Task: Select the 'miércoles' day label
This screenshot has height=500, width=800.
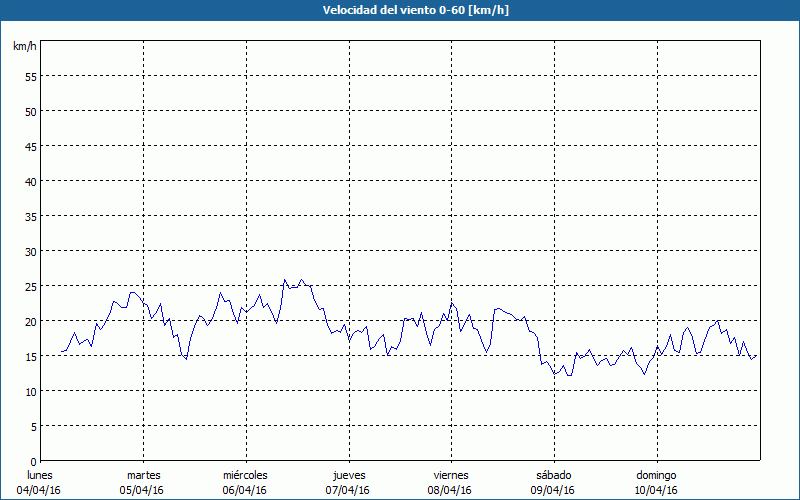Action: [x=245, y=475]
